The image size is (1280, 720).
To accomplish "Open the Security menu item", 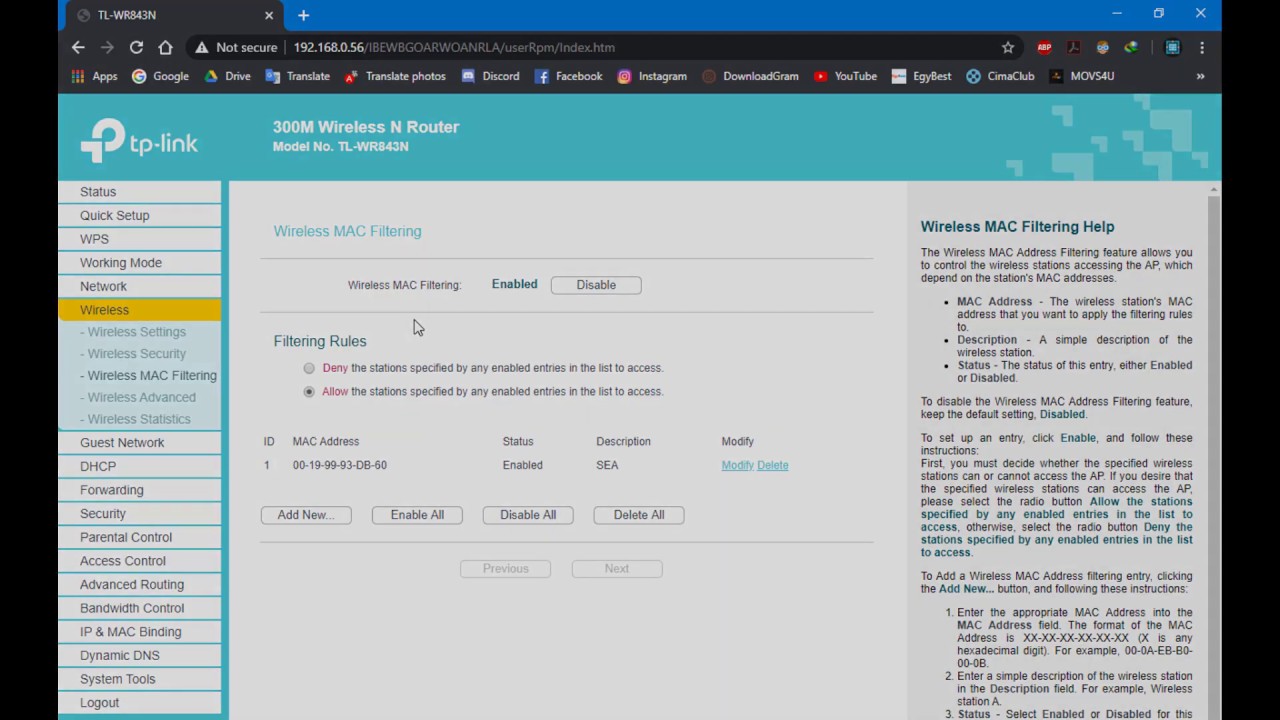I will [139, 514].
